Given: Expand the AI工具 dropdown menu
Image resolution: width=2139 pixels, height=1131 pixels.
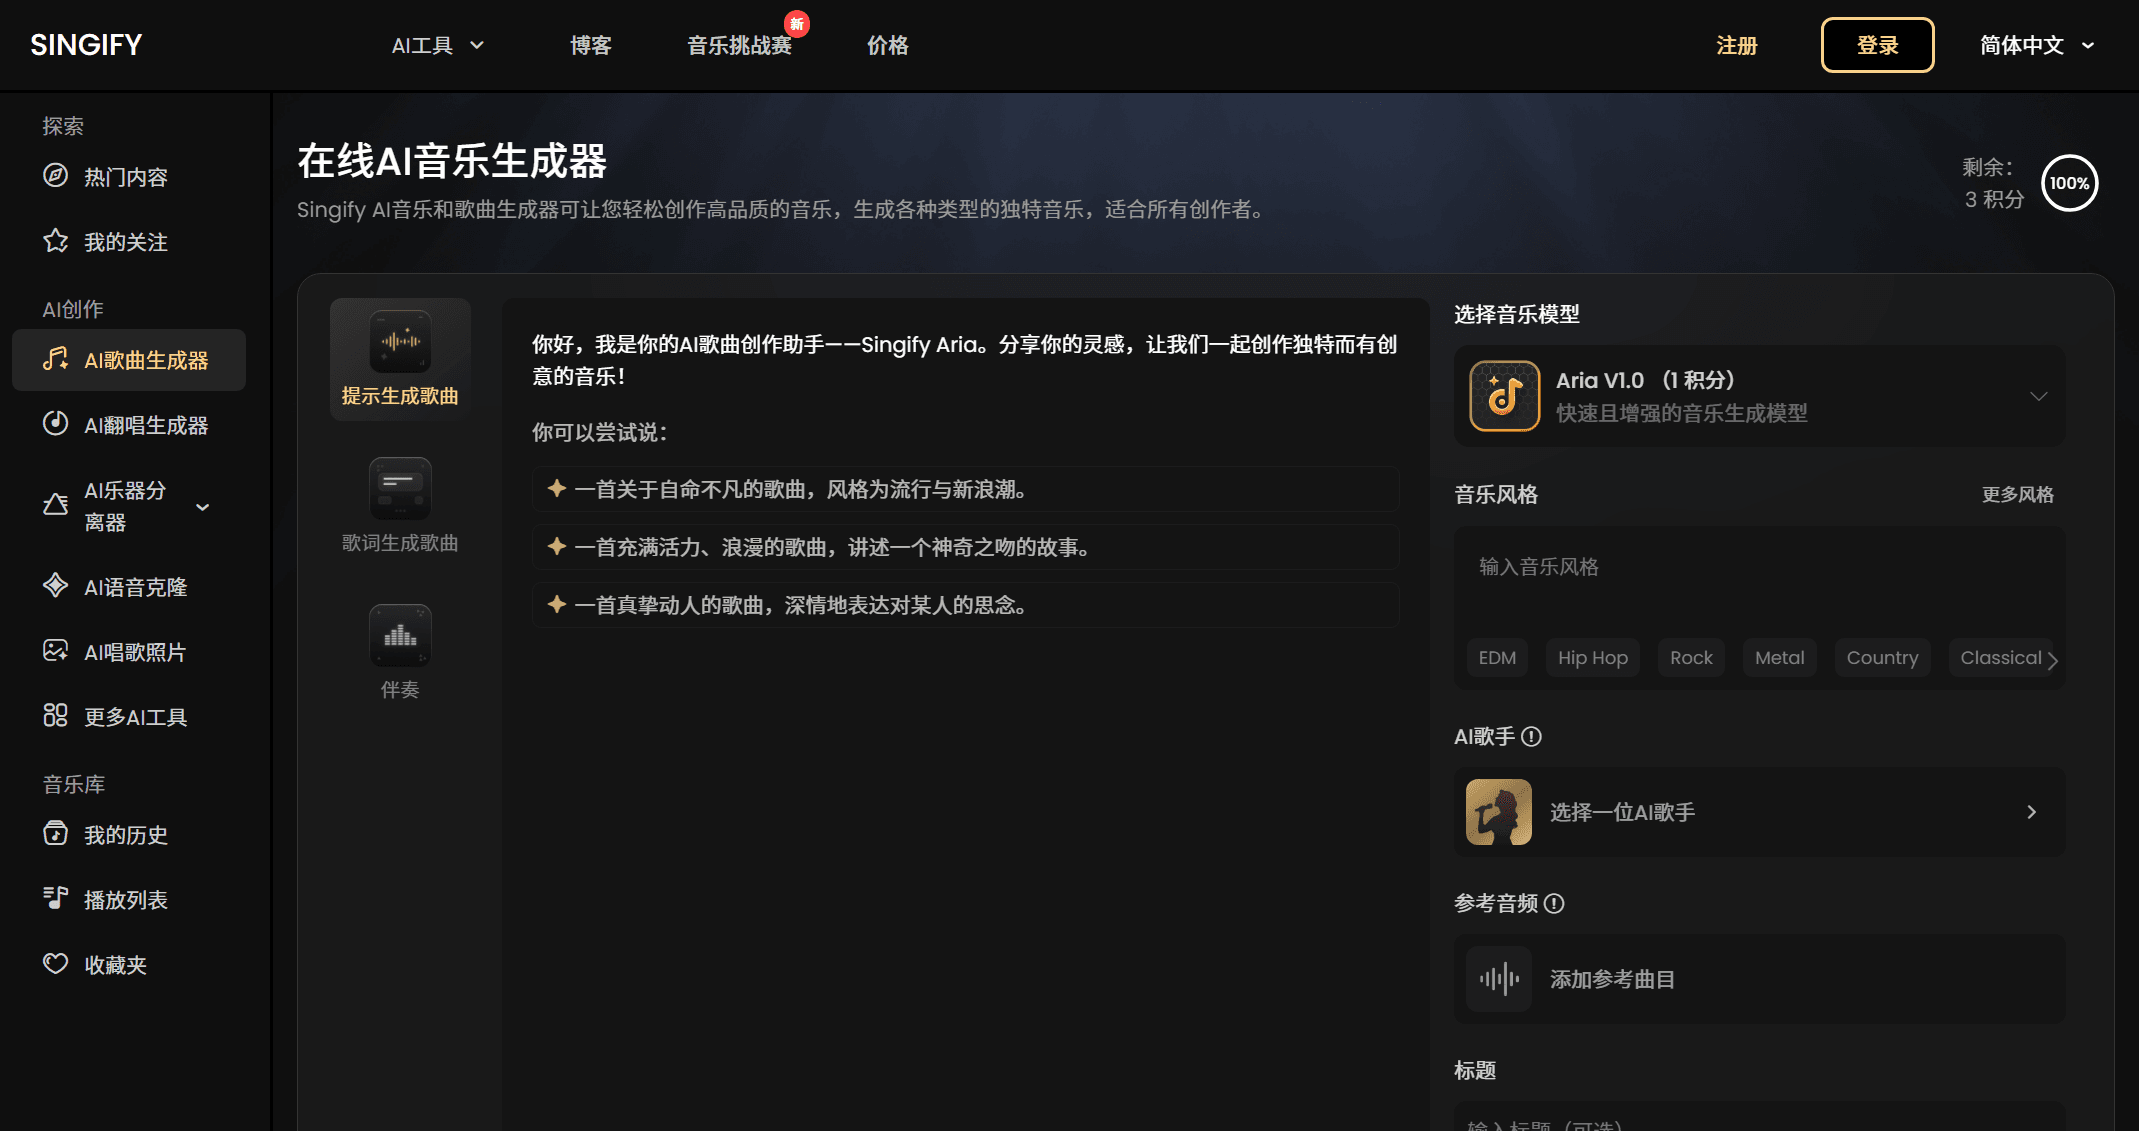Looking at the screenshot, I should (437, 45).
